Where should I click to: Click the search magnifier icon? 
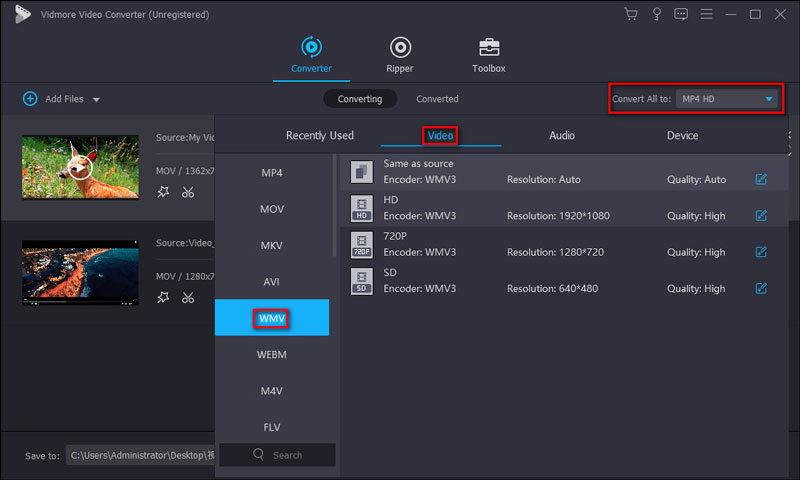tap(259, 454)
